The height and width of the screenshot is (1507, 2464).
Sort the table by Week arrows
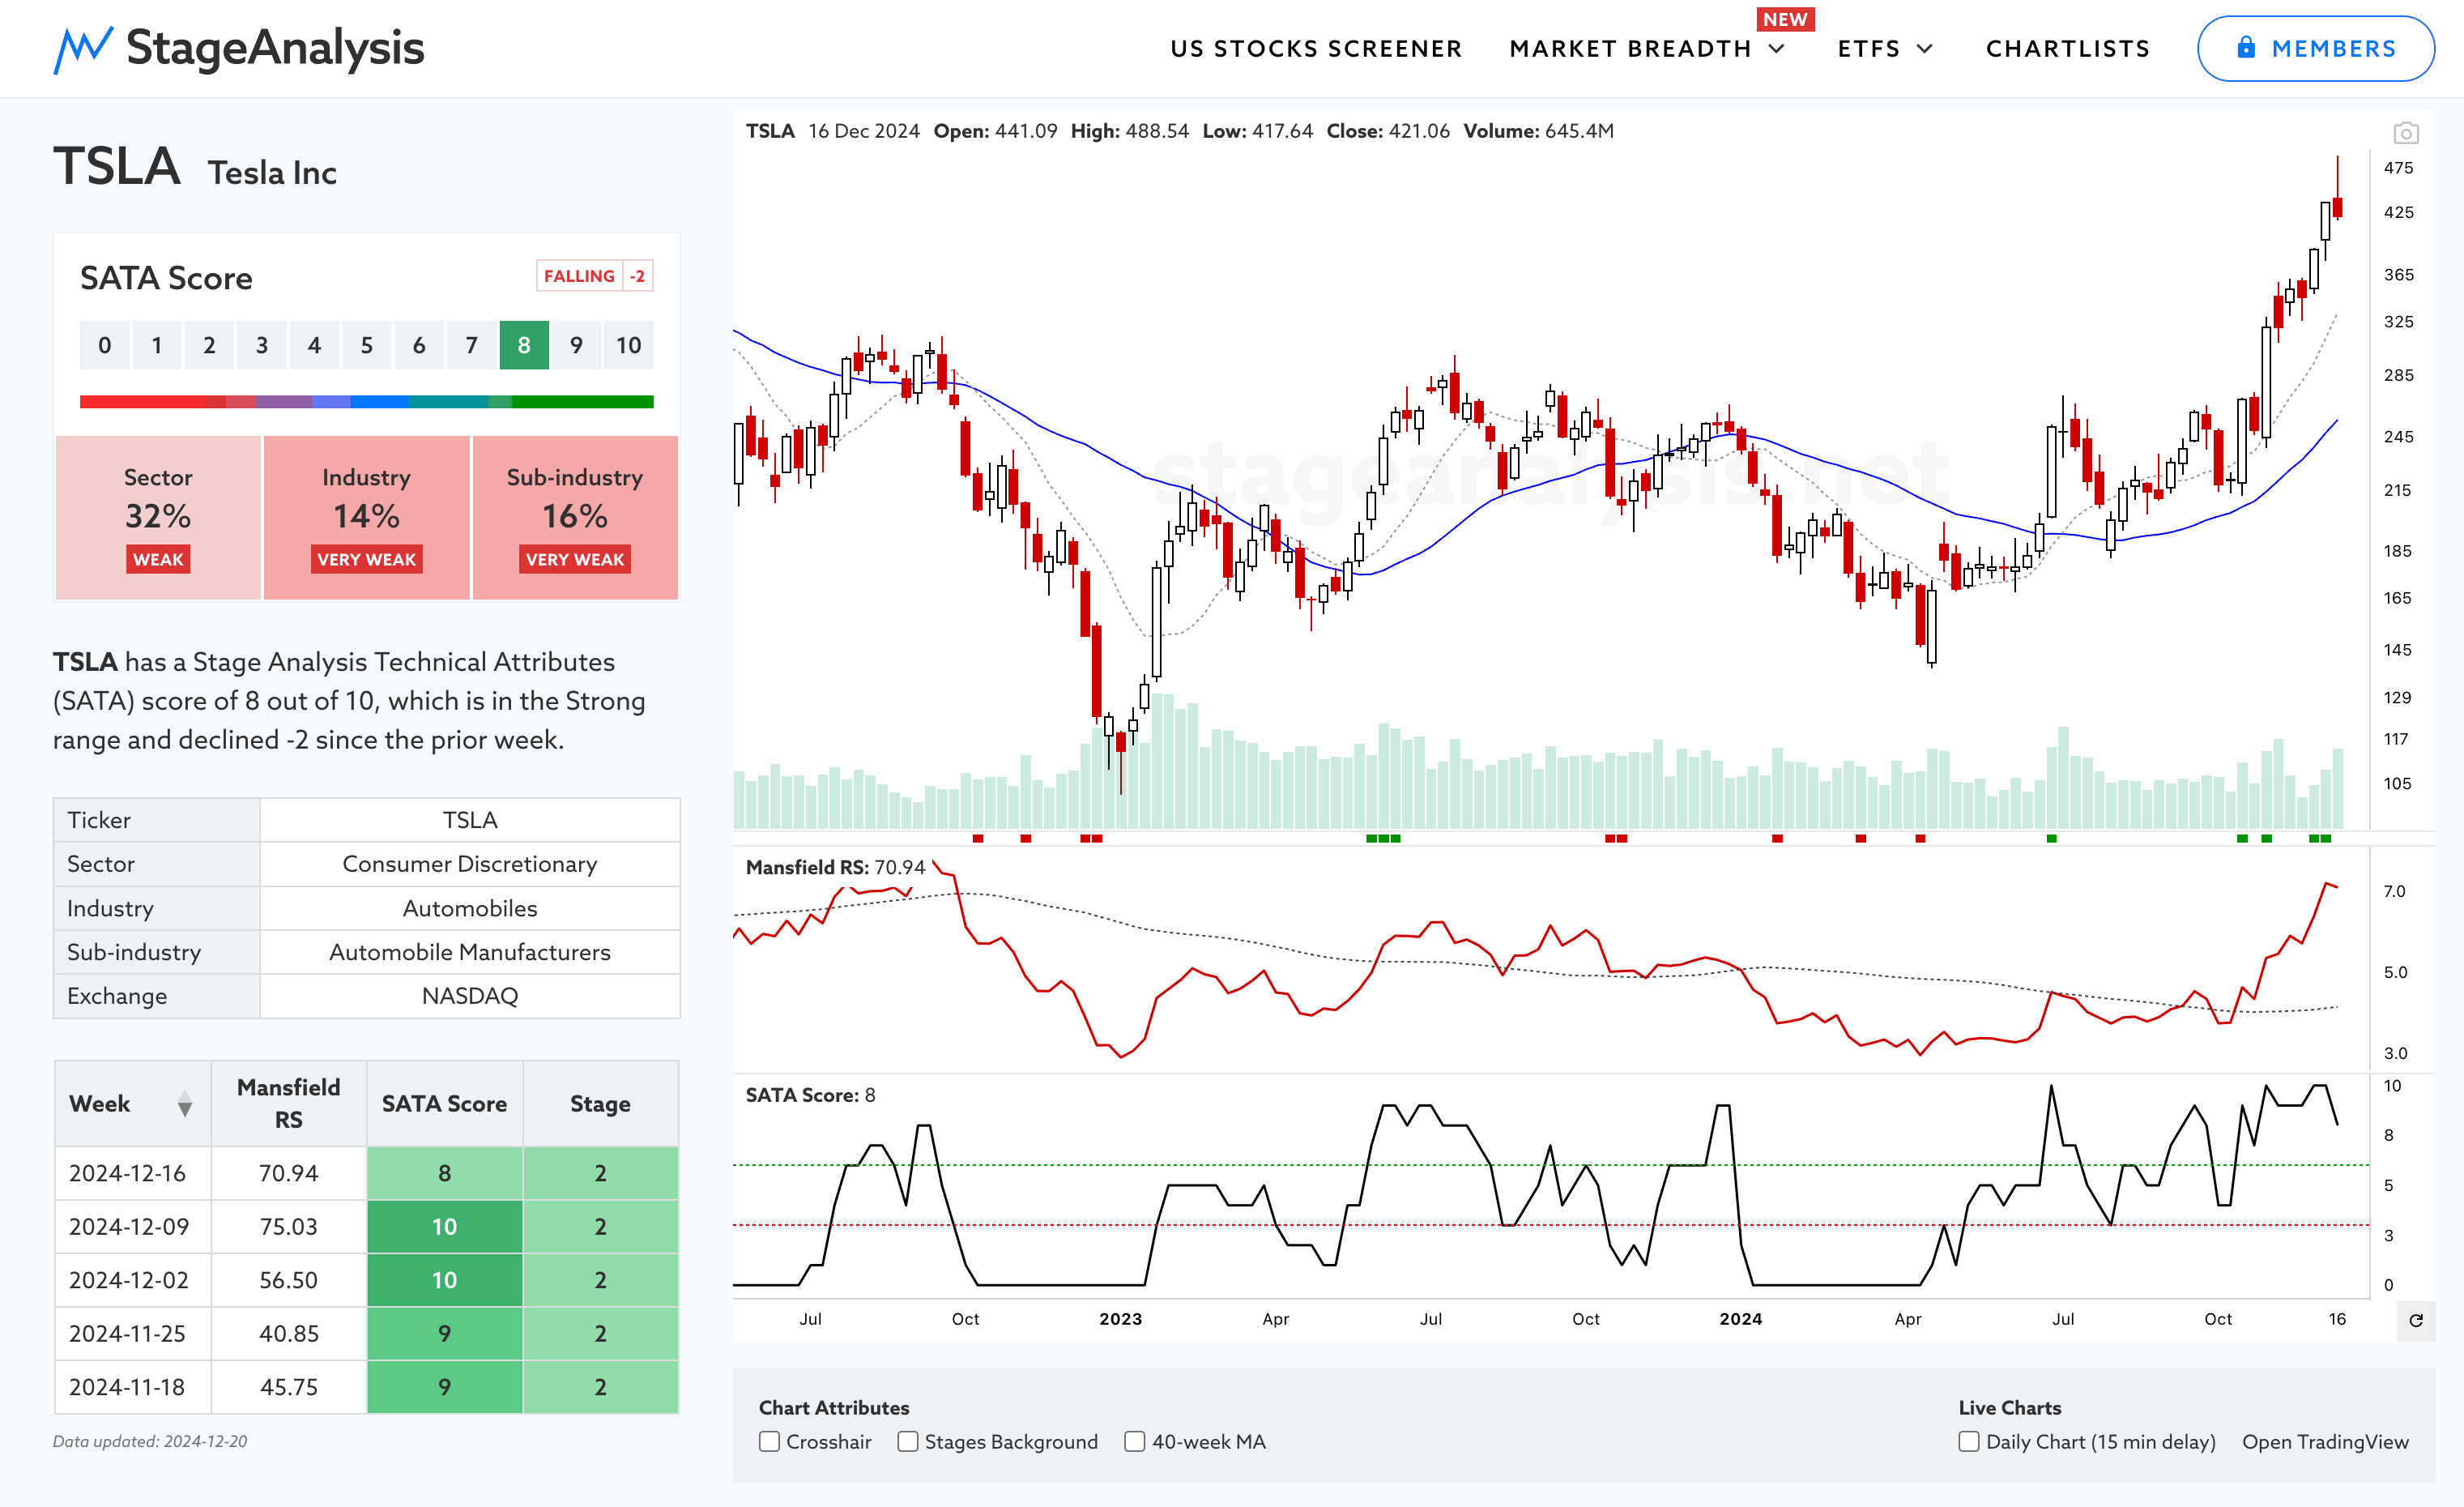(185, 1104)
